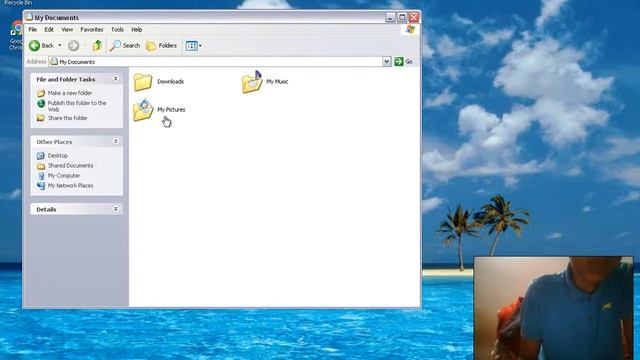This screenshot has width=640, height=360.
Task: Click the My Computer icon in sidebar
Action: [41, 176]
